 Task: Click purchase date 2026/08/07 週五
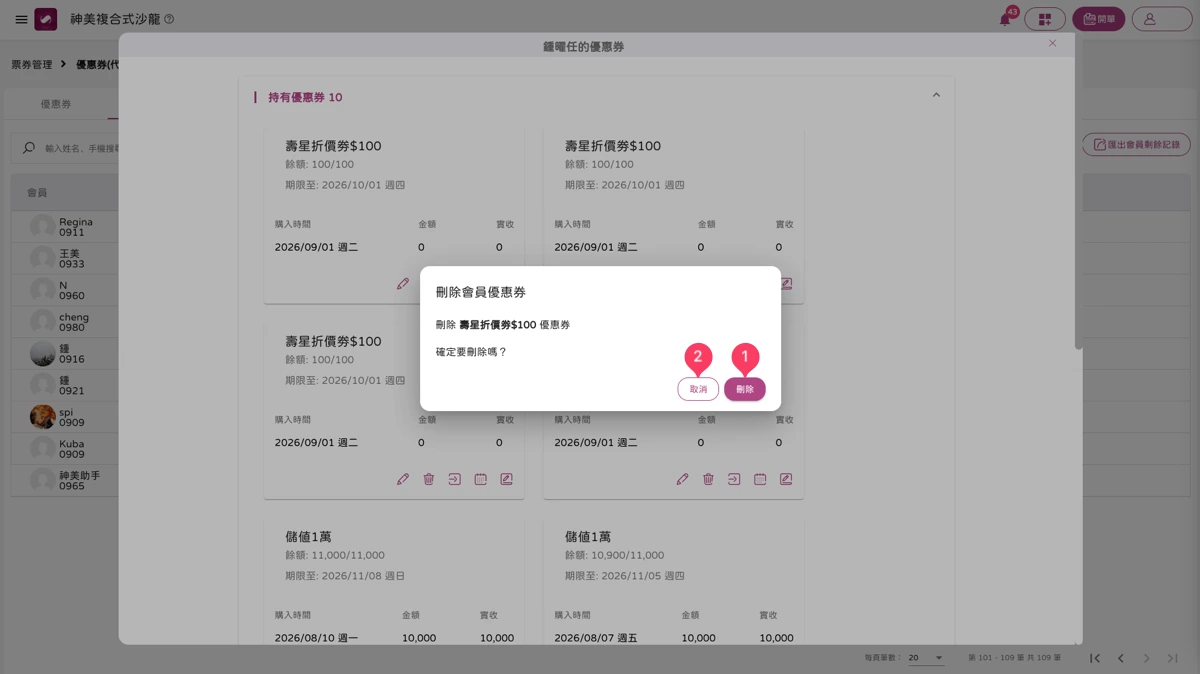[x=596, y=638]
